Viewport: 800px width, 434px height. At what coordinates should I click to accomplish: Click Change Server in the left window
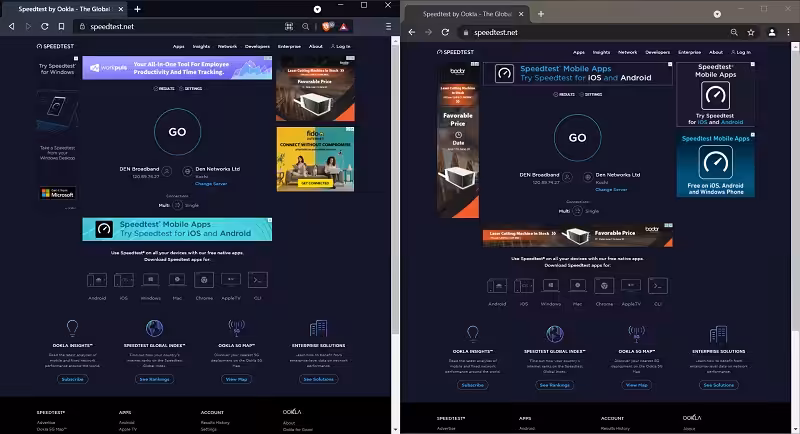tap(211, 184)
